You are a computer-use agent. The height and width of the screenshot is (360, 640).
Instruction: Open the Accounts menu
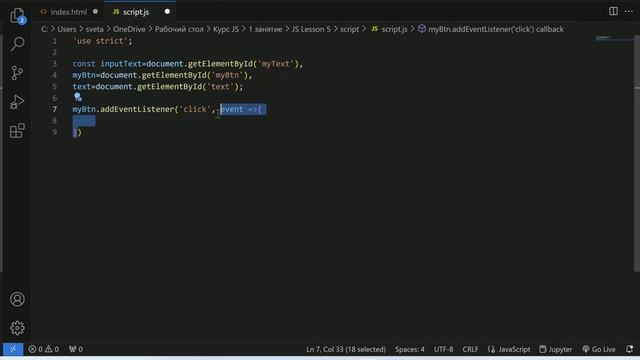coord(17,299)
